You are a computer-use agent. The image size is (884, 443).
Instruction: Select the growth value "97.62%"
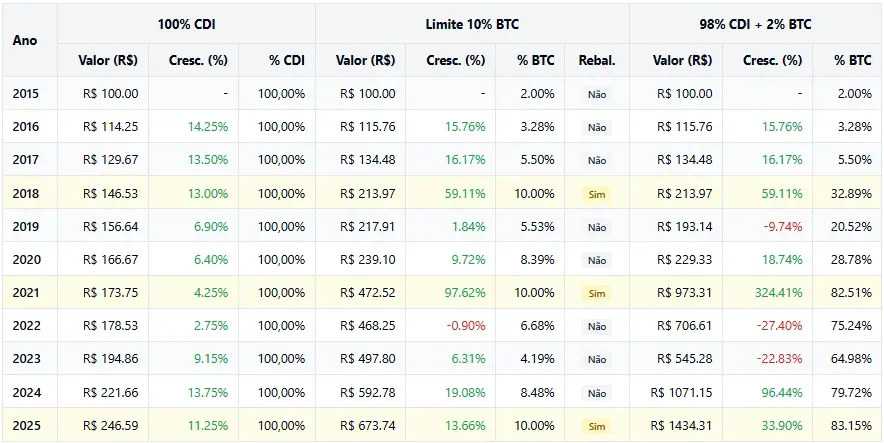pos(465,293)
